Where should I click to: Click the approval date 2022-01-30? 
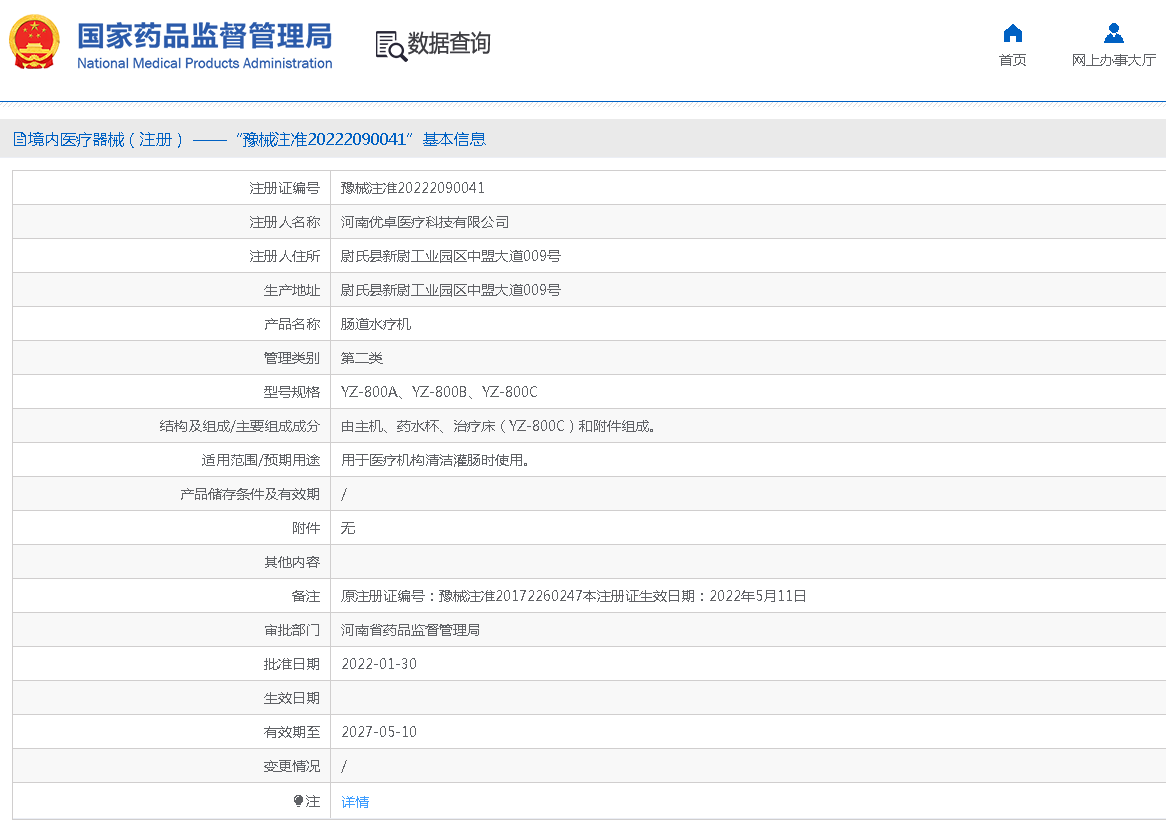click(x=379, y=664)
